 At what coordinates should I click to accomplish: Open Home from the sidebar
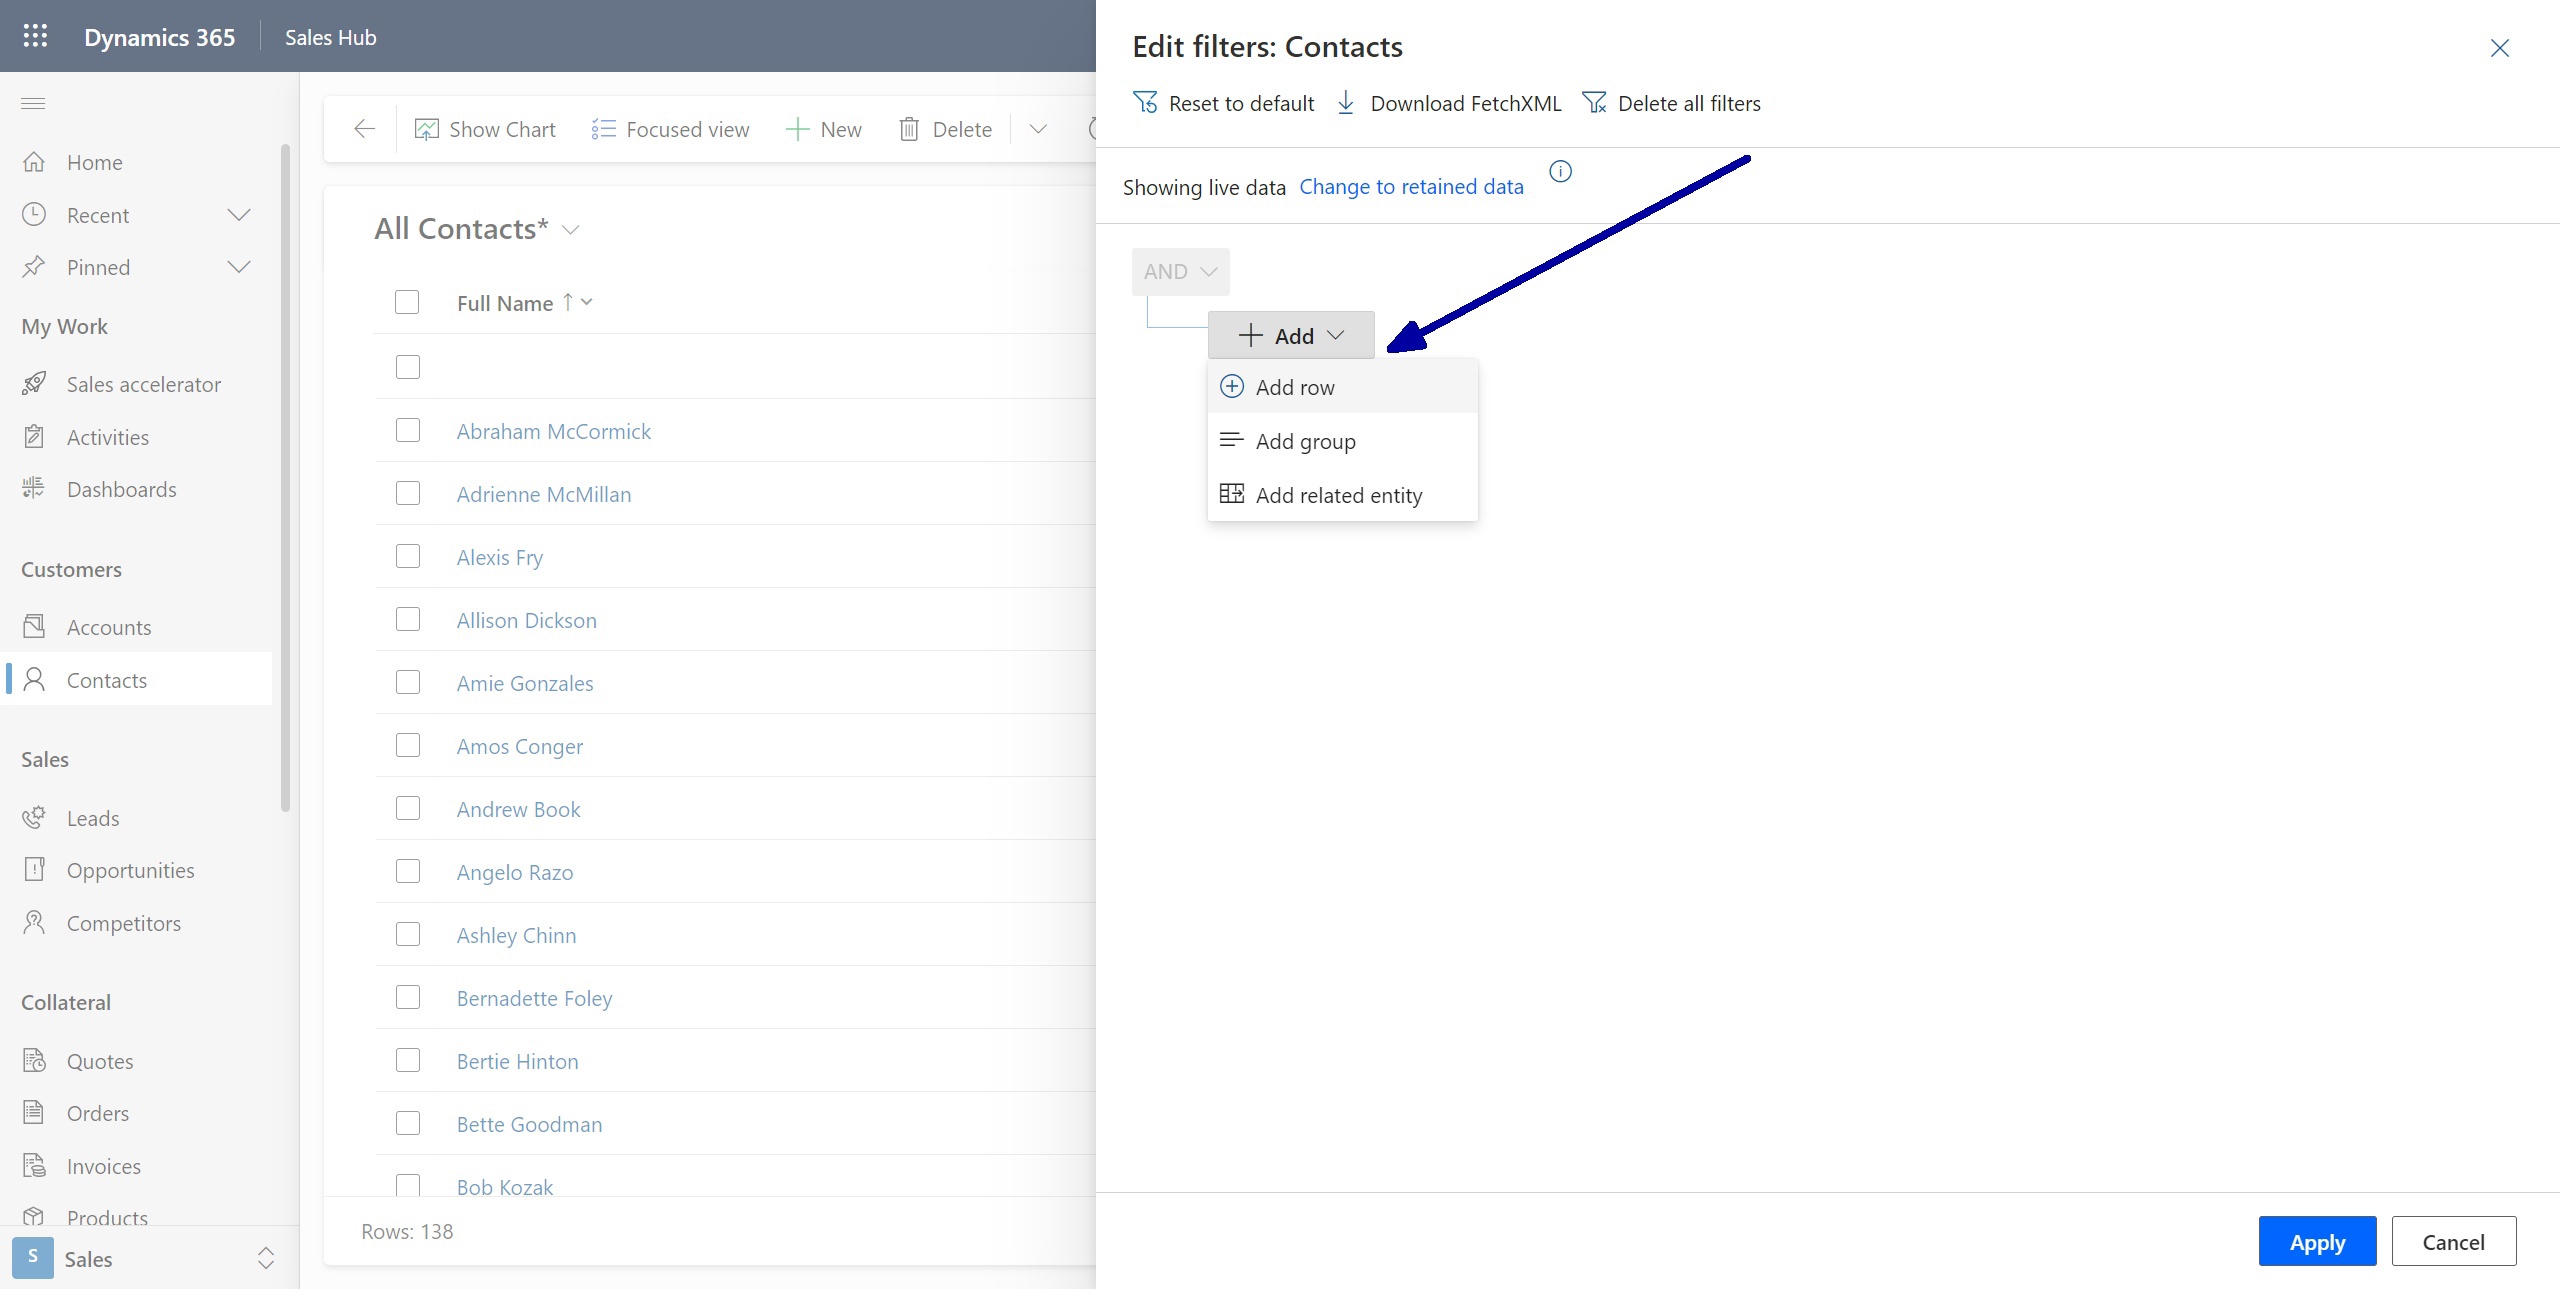coord(94,162)
